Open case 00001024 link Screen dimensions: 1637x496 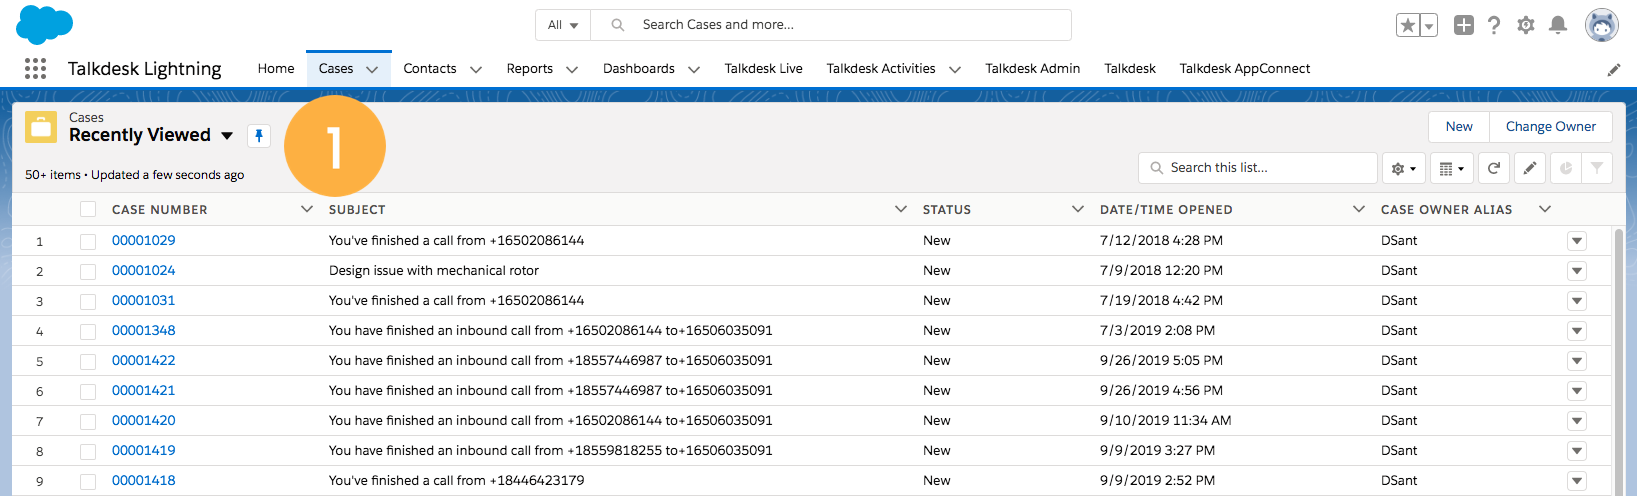click(144, 271)
